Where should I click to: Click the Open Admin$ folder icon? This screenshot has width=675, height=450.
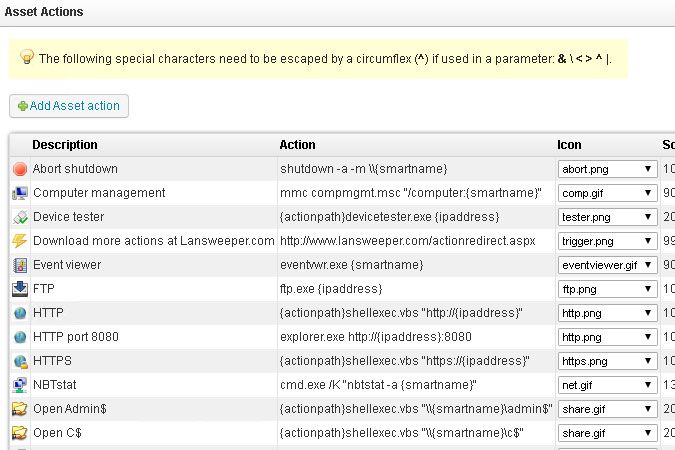(20, 409)
